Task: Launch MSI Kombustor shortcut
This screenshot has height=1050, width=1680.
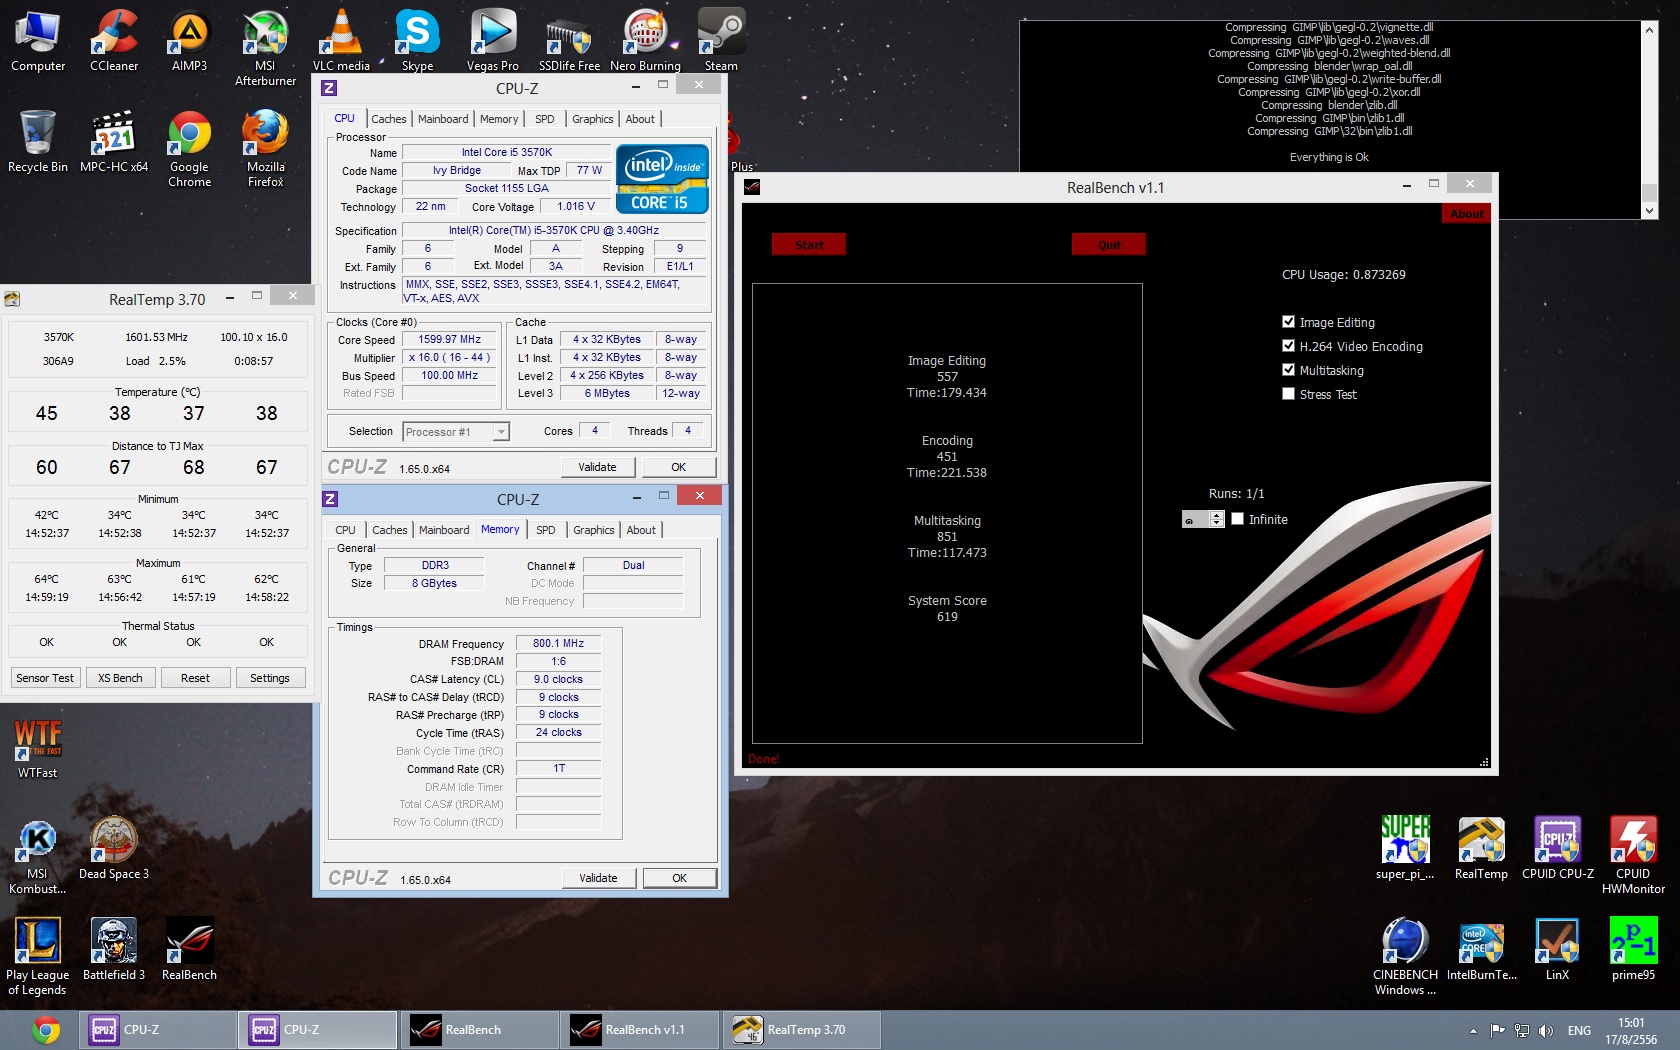Action: tap(38, 855)
